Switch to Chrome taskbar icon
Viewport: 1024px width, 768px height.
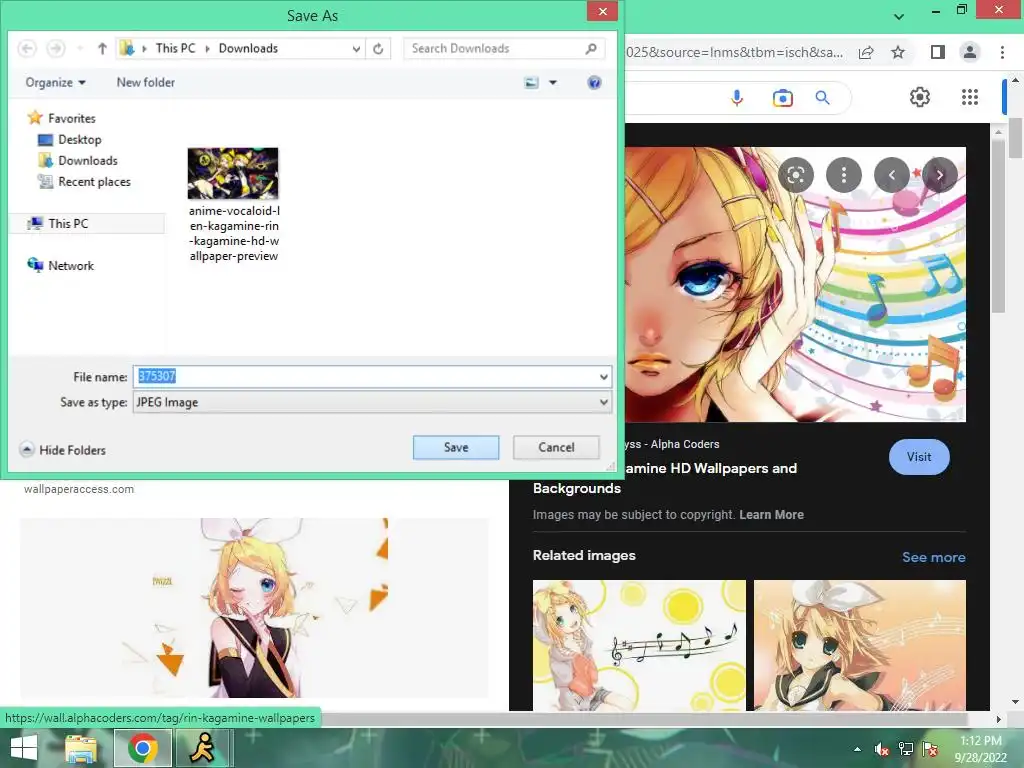[x=142, y=748]
